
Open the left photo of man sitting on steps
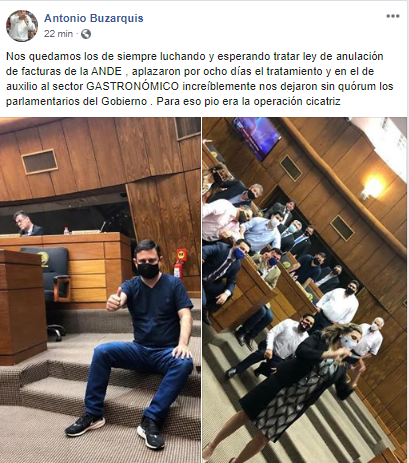click(100, 290)
